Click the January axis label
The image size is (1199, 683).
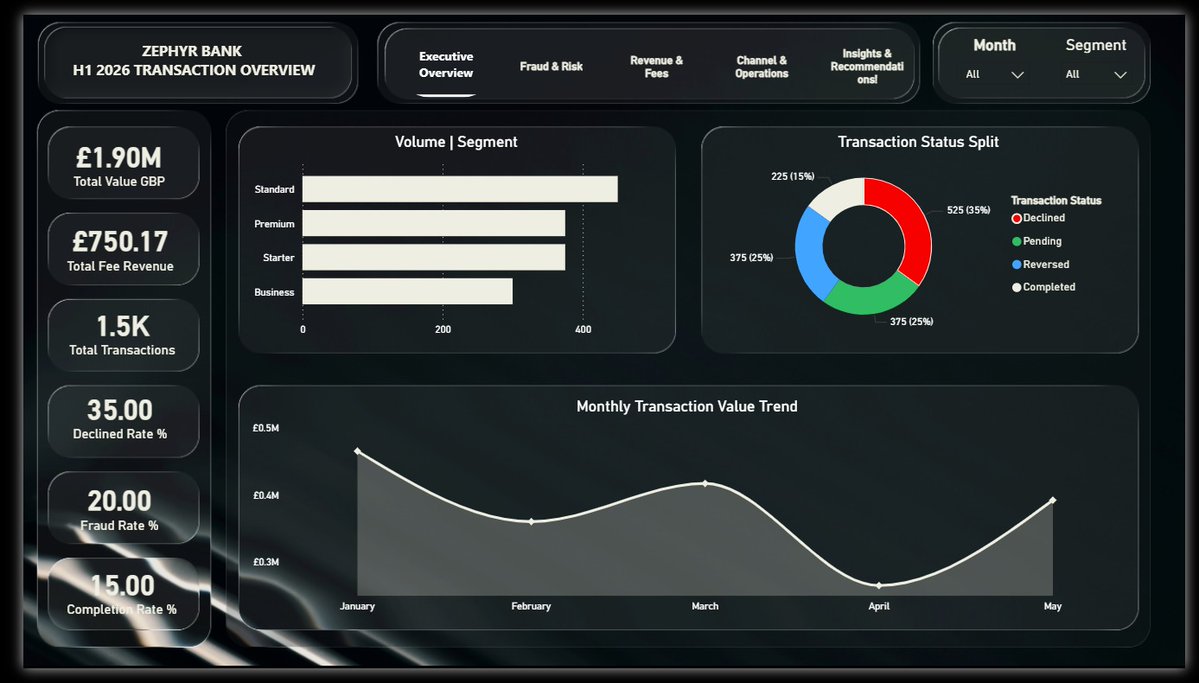(357, 607)
